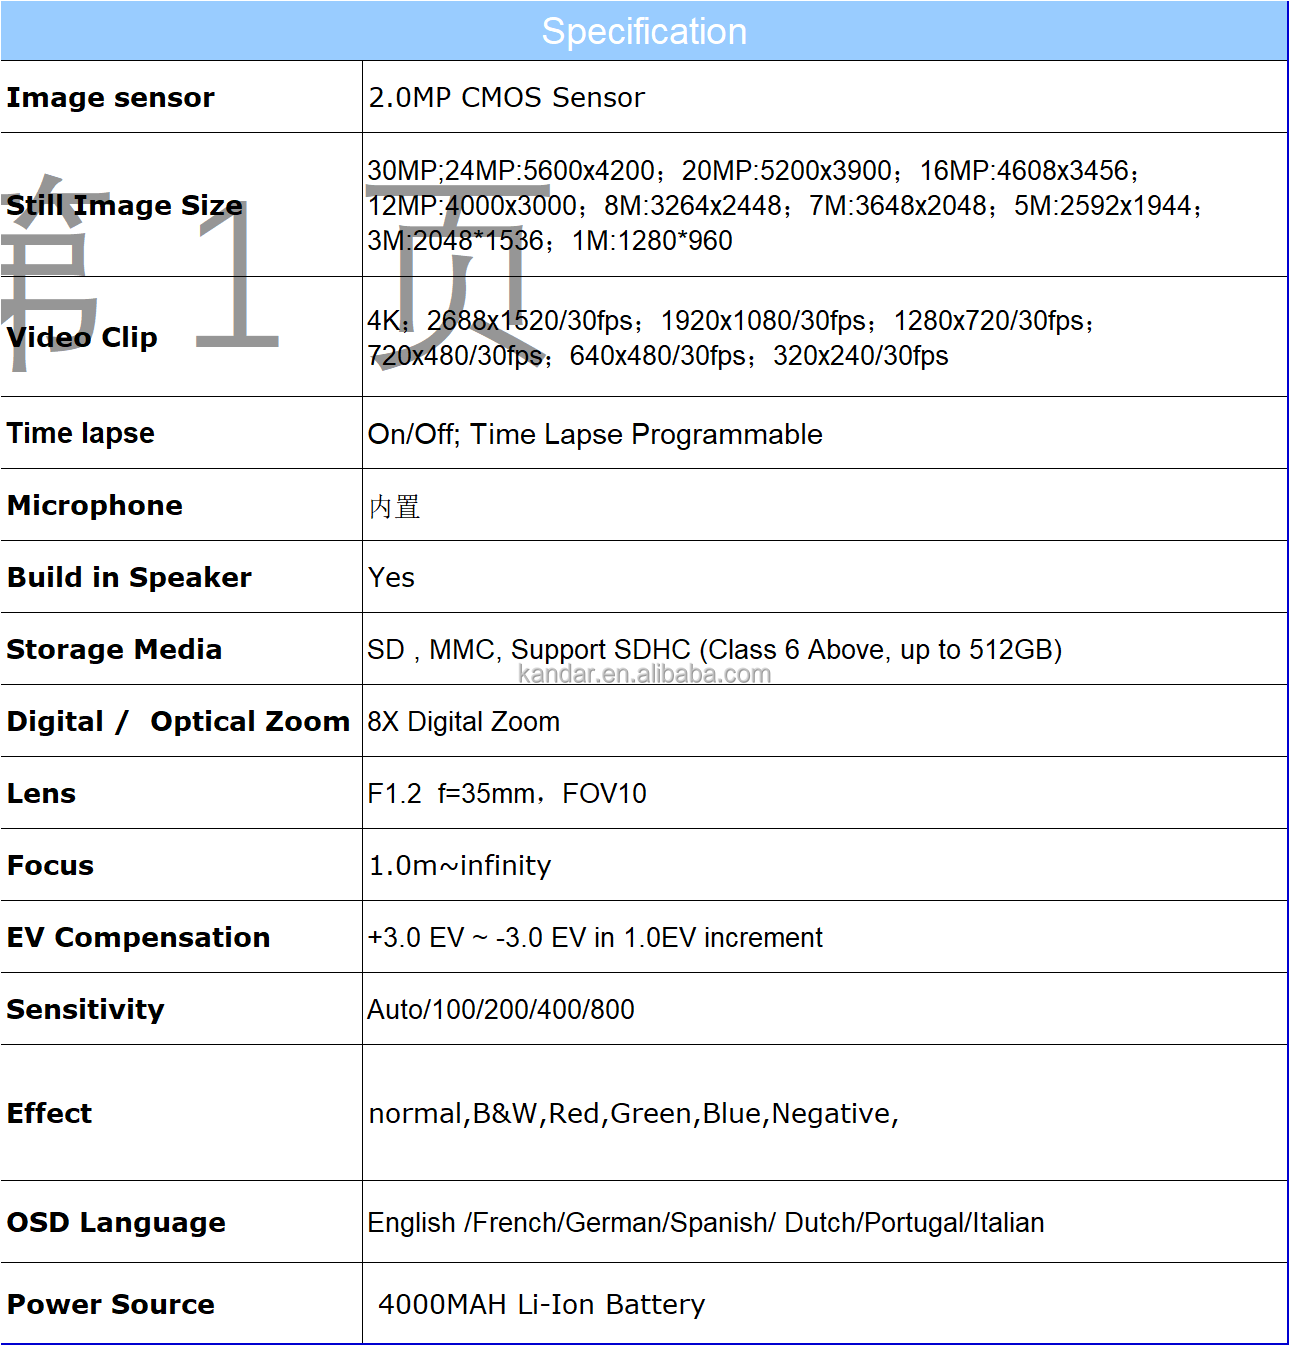Select the 'Still Image Size' label
The width and height of the screenshot is (1289, 1345).
tap(125, 205)
